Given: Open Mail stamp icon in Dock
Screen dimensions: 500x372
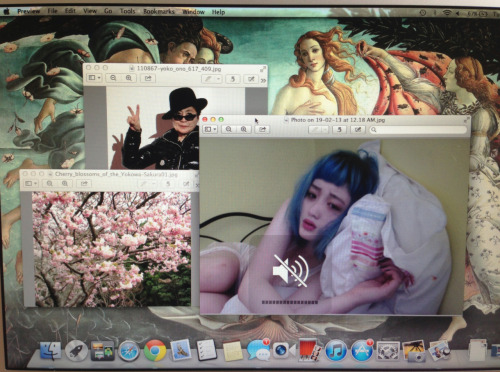Looking at the screenshot, I should 180,350.
